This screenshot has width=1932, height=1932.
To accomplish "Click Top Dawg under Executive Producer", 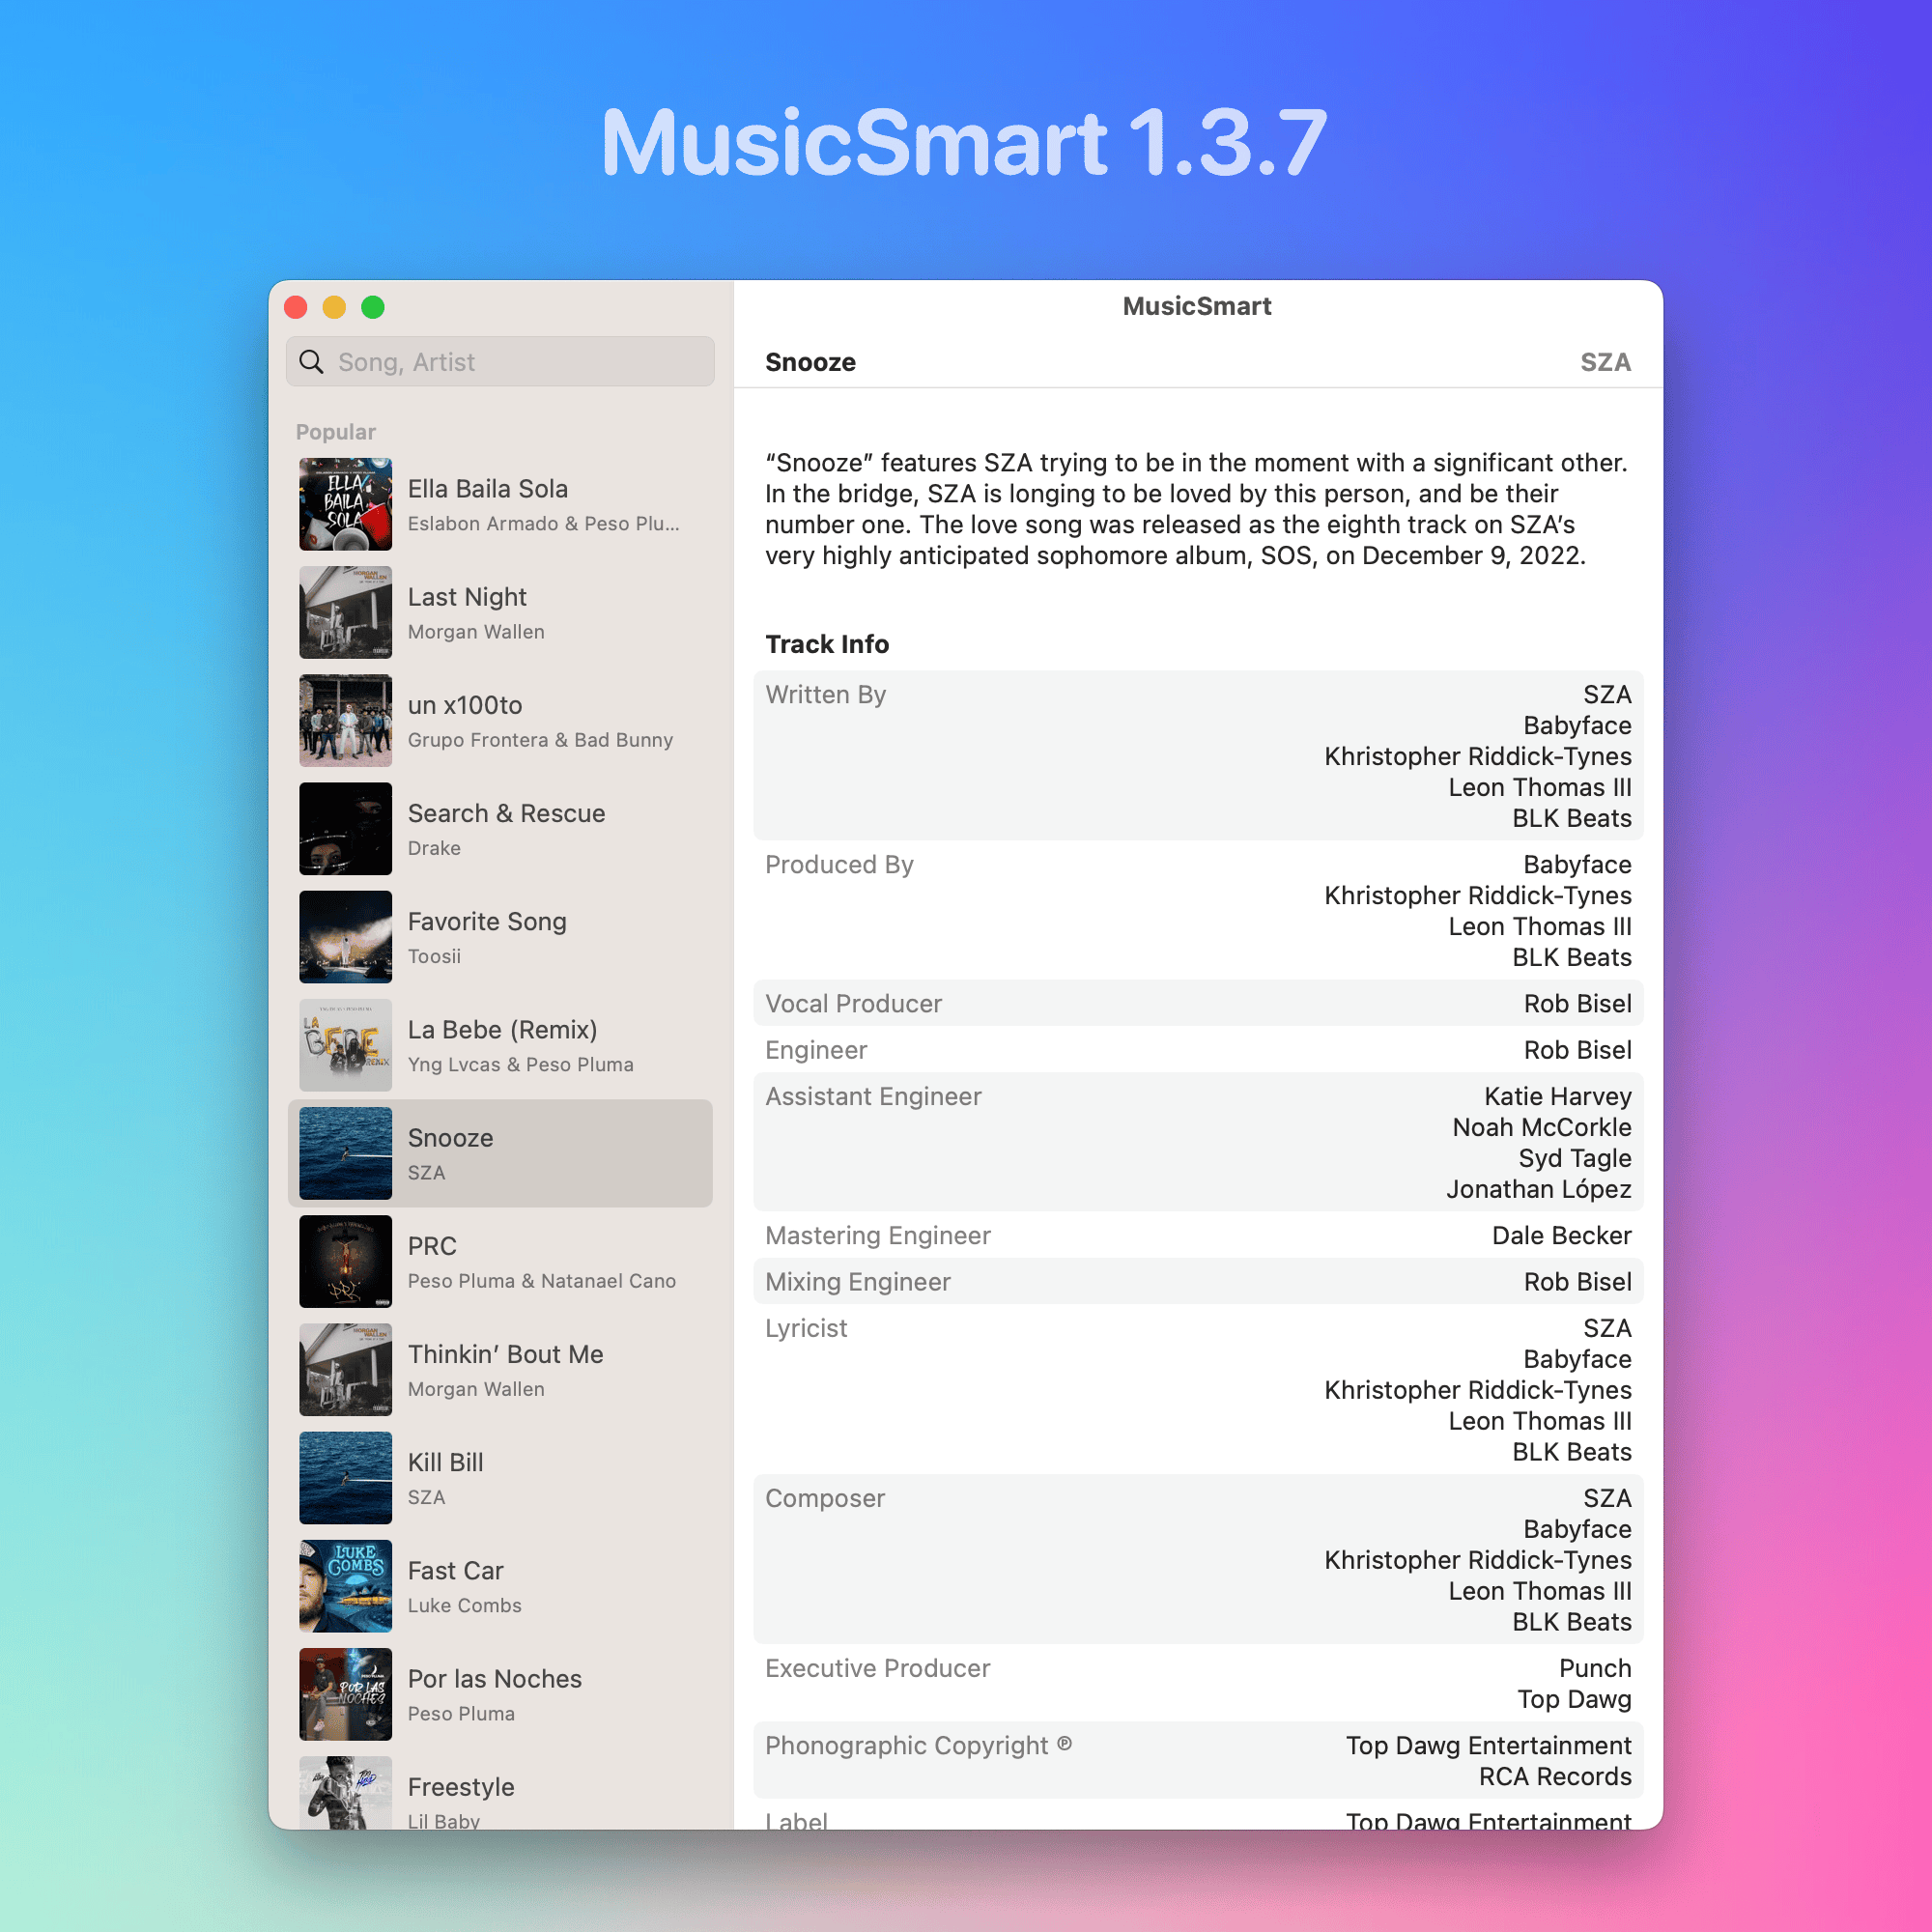I will (1574, 1700).
